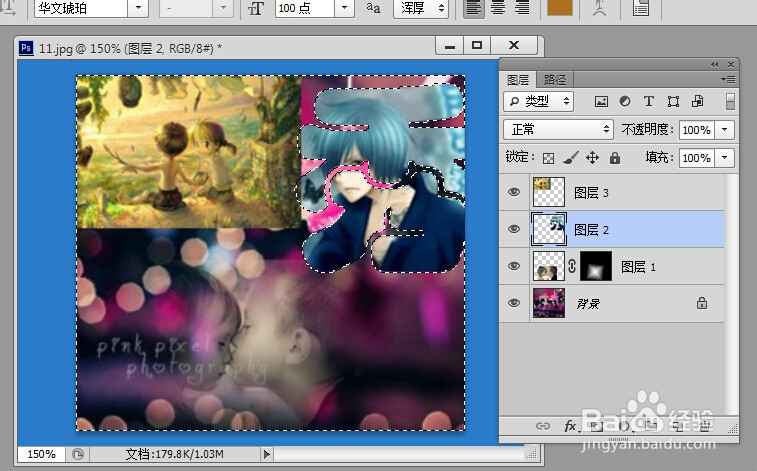Minimize the 11.jpg document window

tap(450, 45)
